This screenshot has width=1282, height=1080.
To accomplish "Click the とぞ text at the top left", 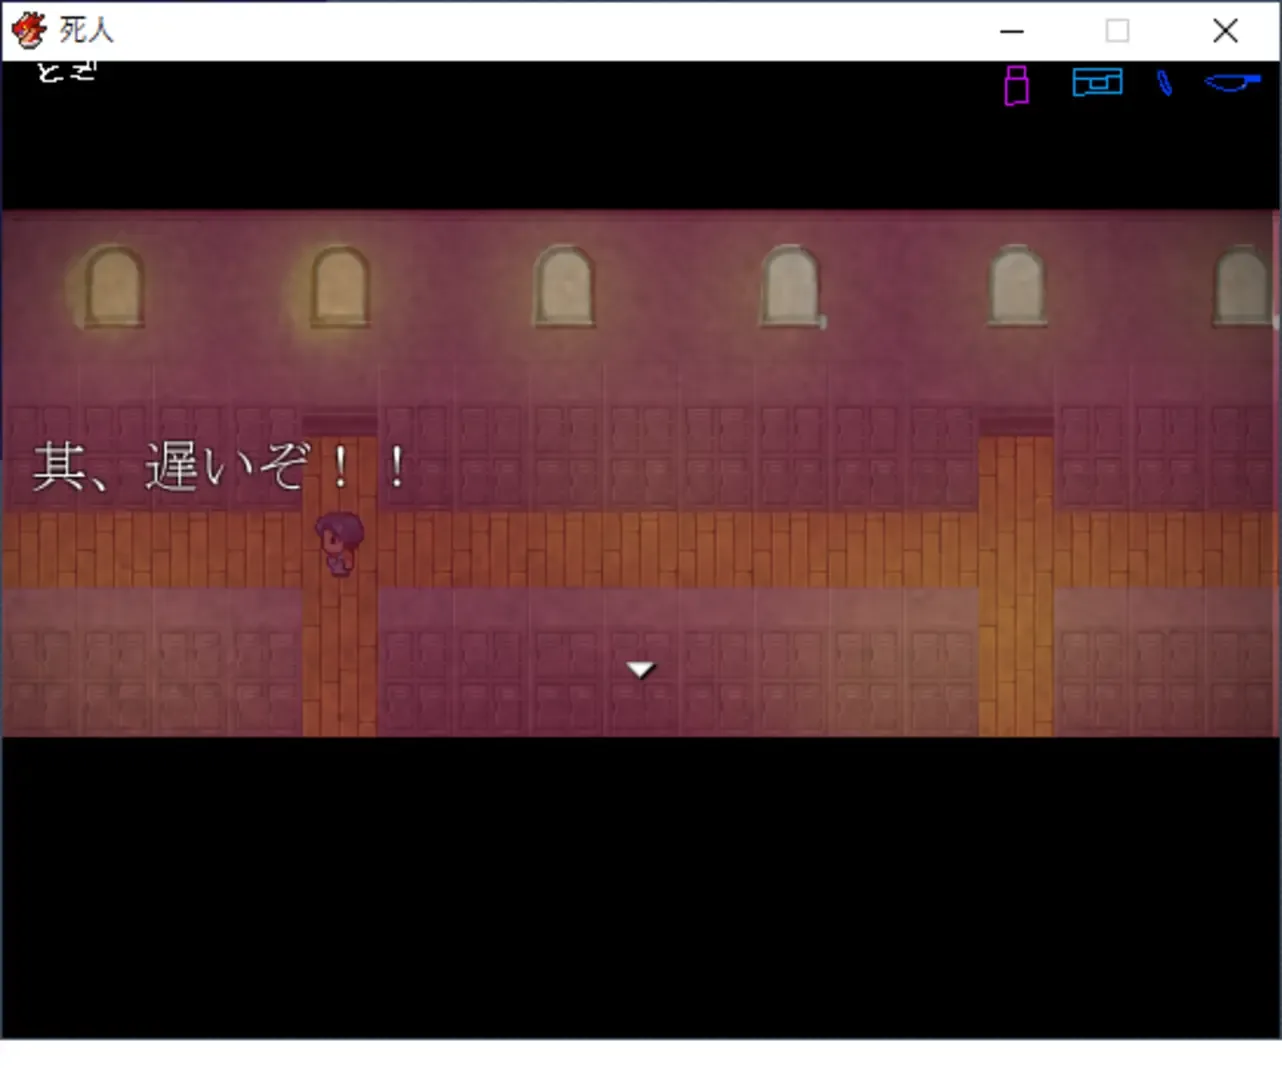I will [65, 68].
